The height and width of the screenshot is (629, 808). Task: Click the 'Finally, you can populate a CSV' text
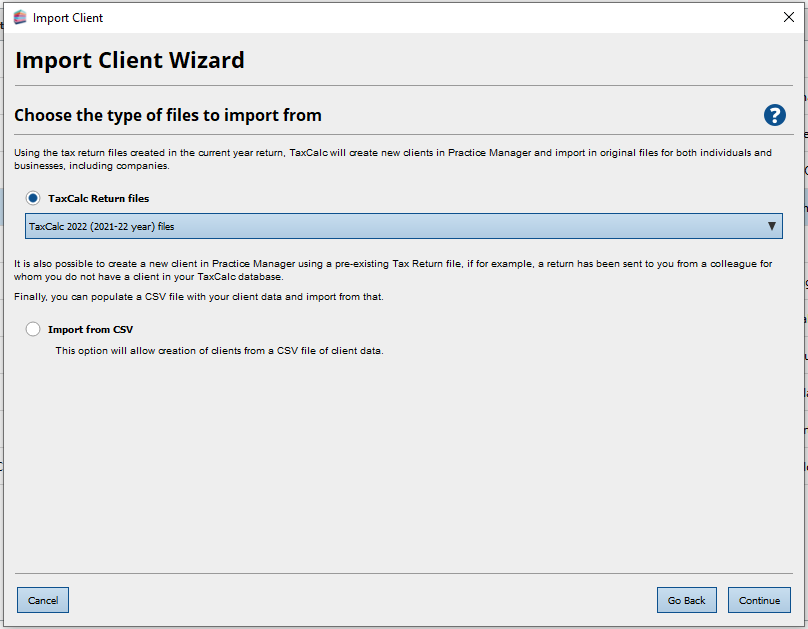click(198, 297)
